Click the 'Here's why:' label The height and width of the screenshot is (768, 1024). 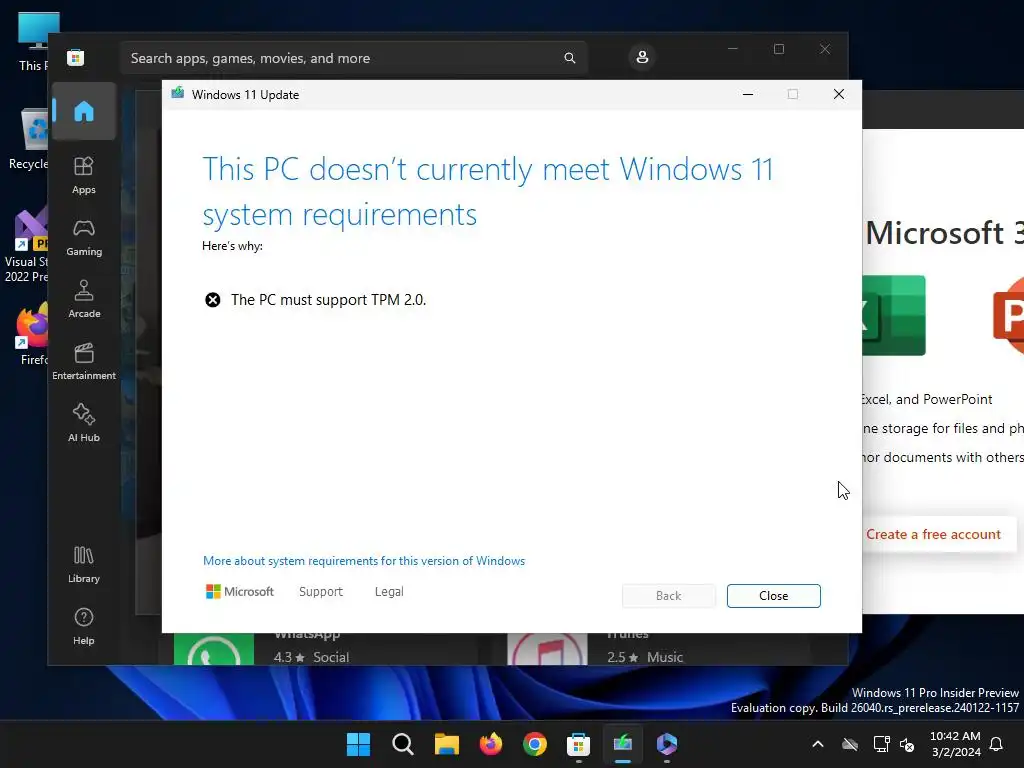(232, 246)
